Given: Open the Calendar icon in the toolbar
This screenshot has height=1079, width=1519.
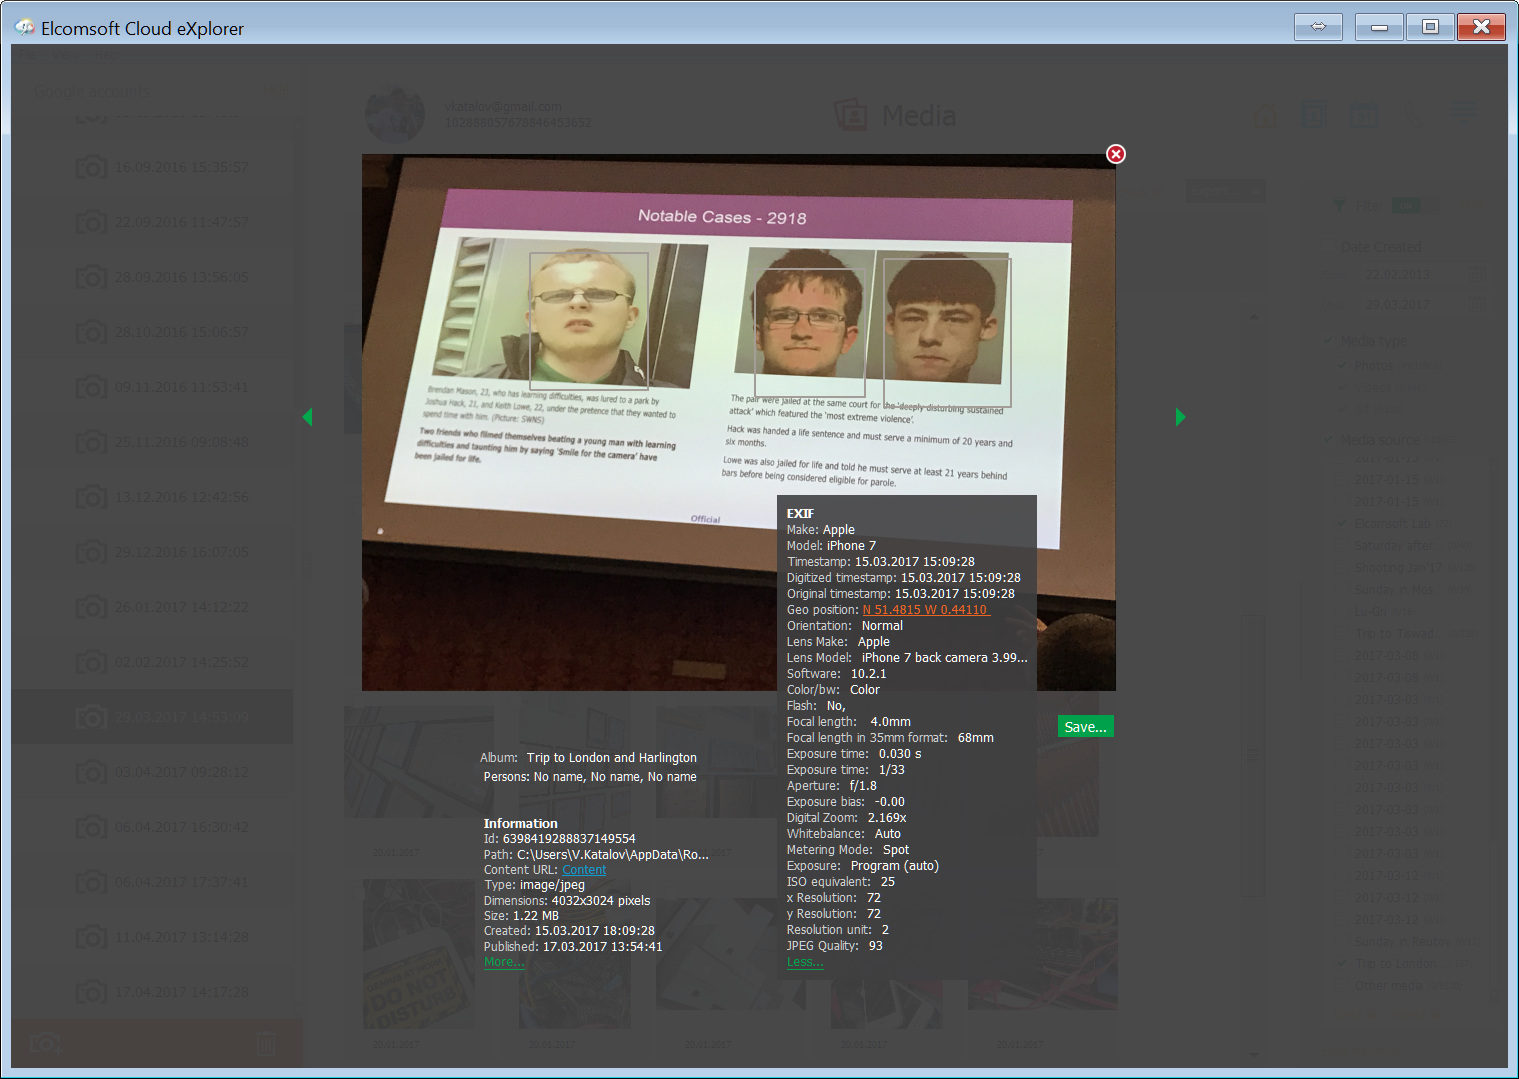Looking at the screenshot, I should 1364,114.
